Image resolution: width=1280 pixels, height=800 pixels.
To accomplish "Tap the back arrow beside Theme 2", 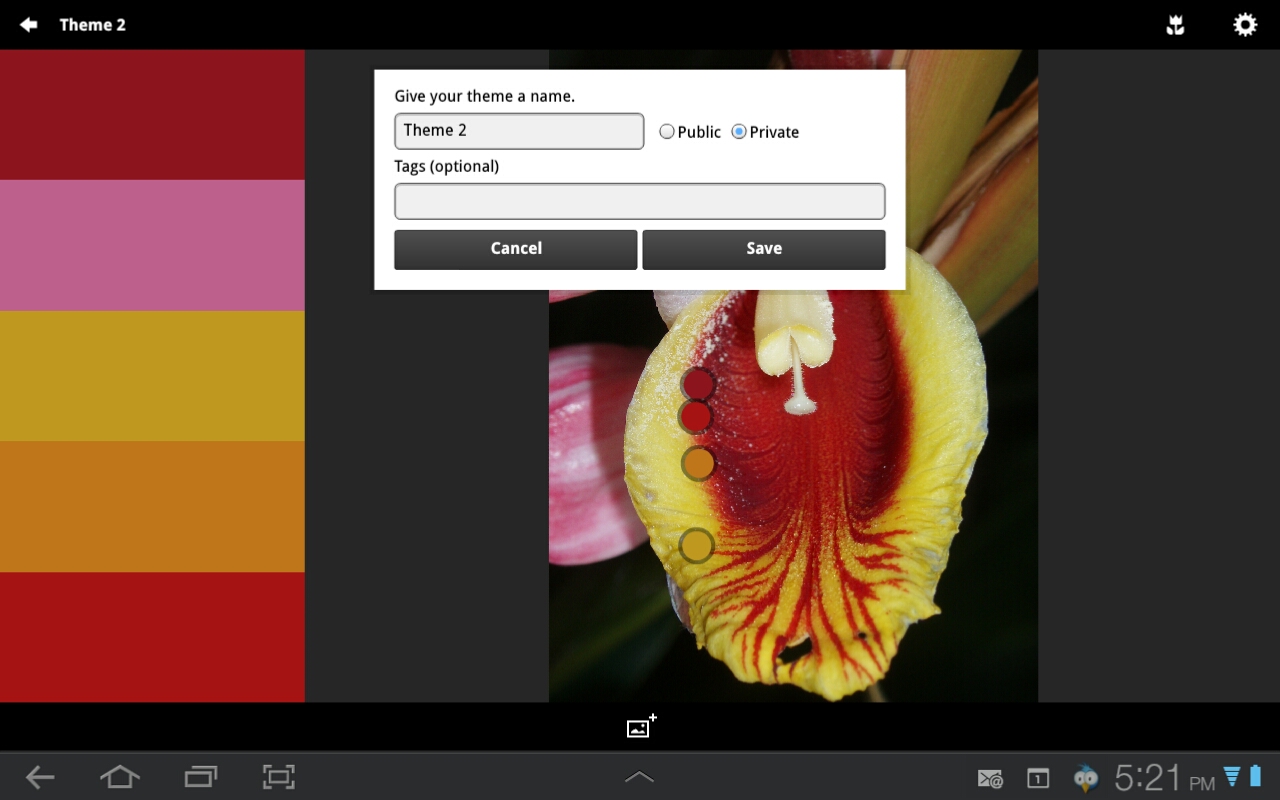I will click(28, 24).
